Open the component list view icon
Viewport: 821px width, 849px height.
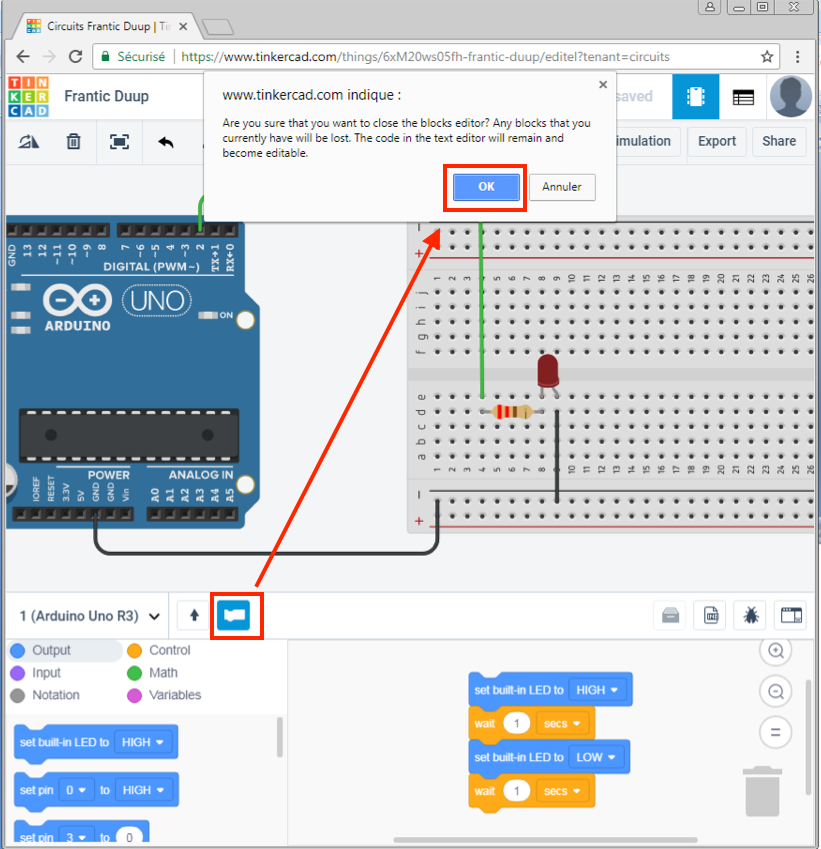tap(743, 97)
